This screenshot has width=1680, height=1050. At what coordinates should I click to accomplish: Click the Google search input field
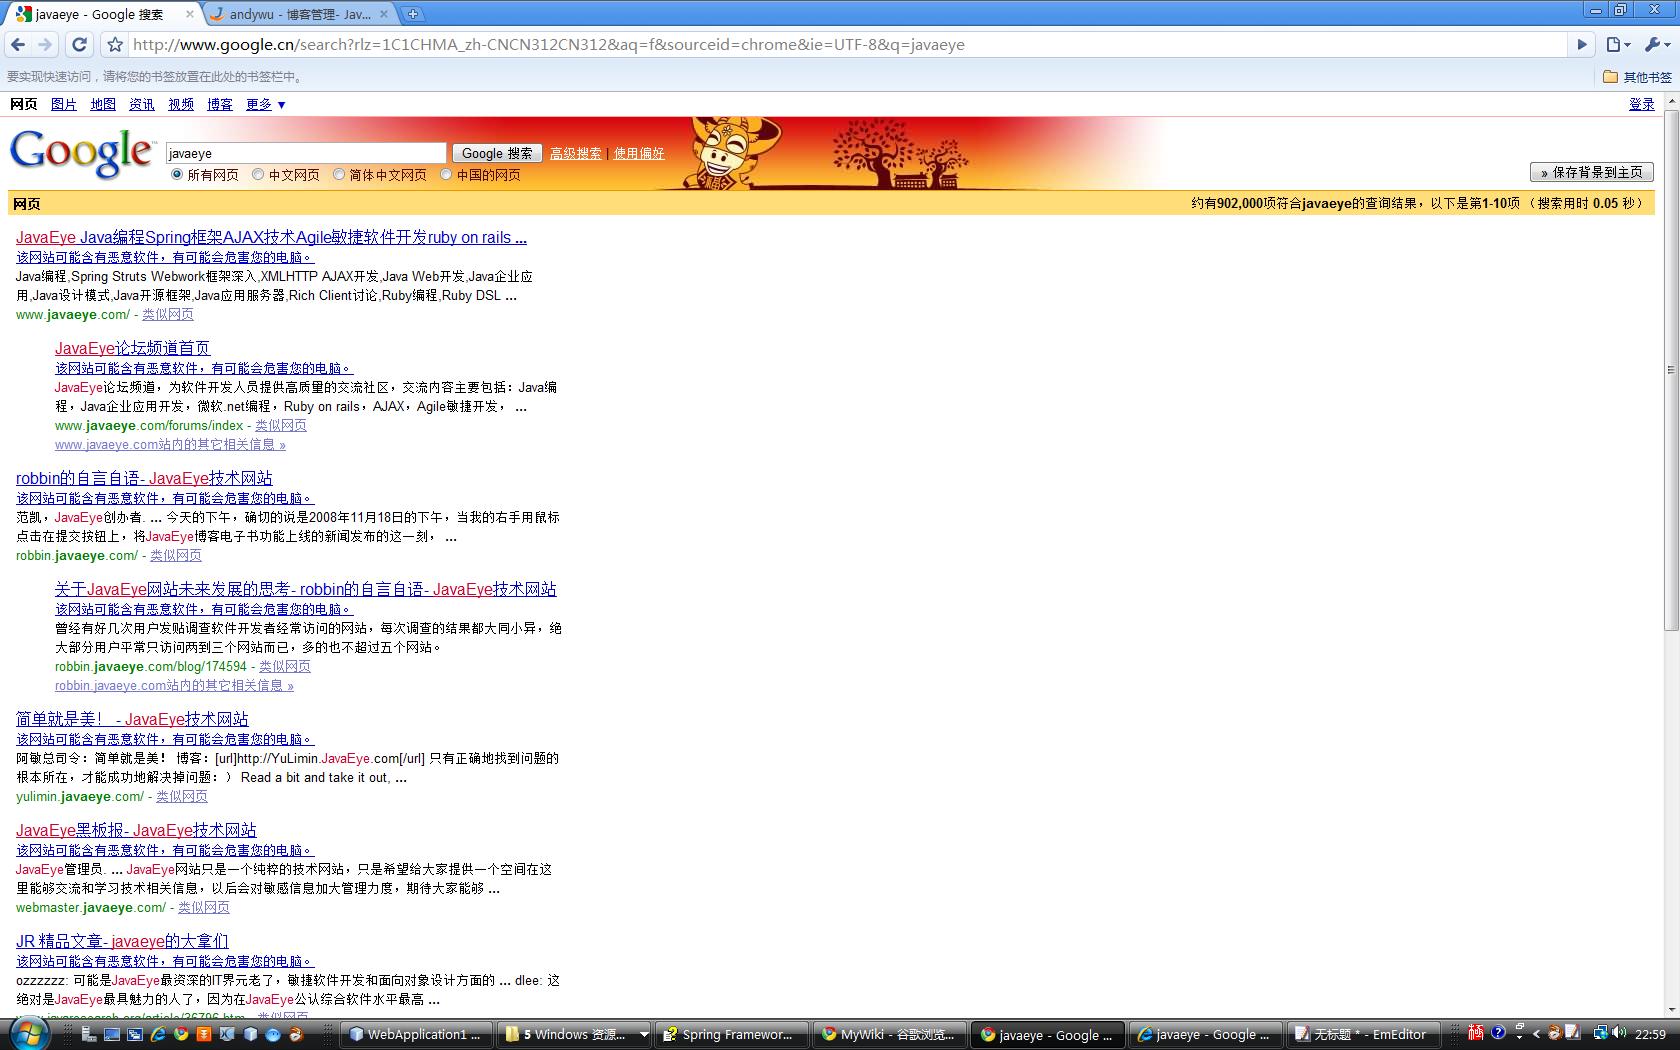[306, 153]
